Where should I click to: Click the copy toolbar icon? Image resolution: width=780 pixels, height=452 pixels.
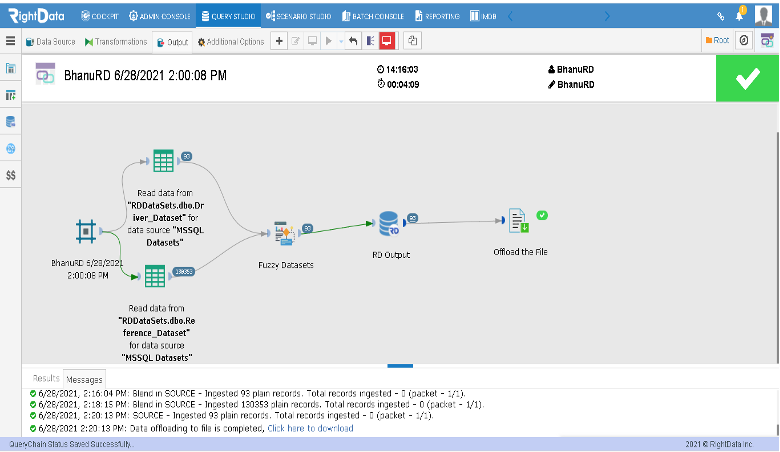click(412, 41)
